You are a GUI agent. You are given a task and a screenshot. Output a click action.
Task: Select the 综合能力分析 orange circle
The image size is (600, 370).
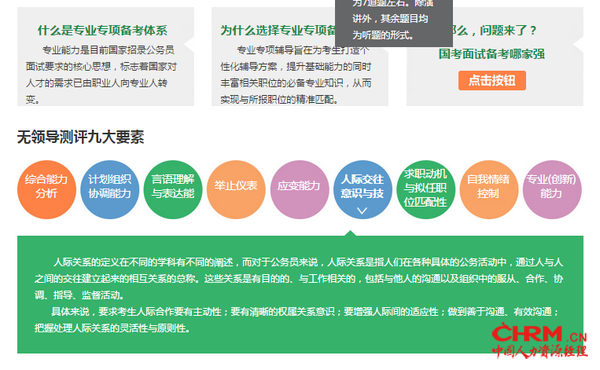47,189
